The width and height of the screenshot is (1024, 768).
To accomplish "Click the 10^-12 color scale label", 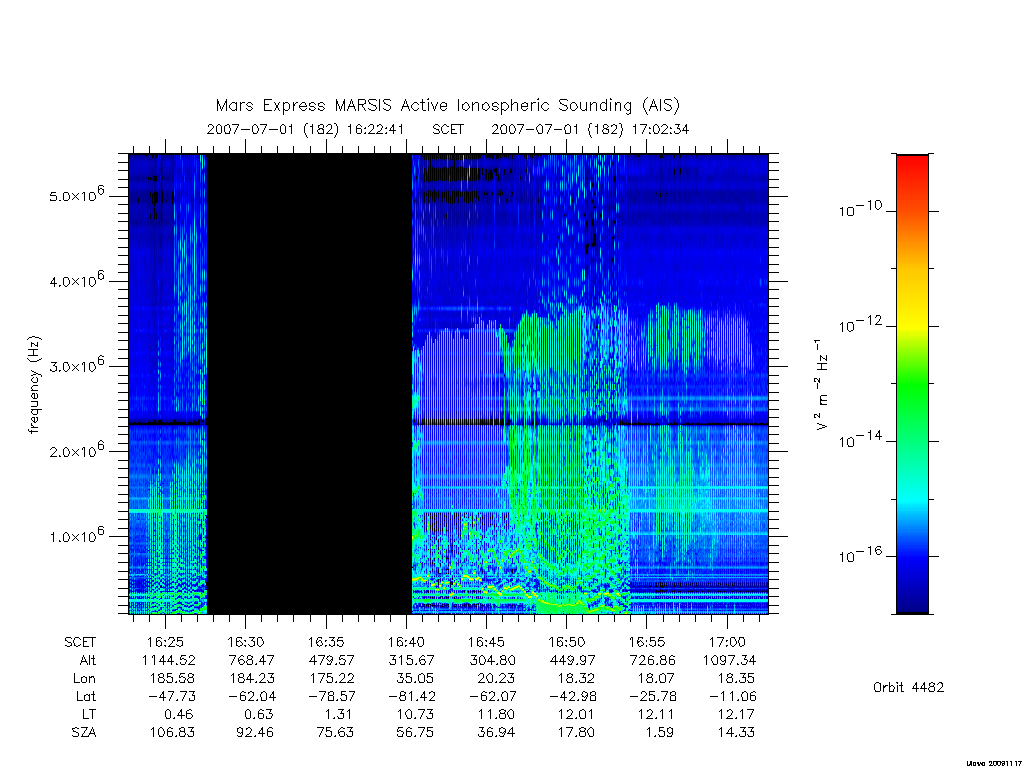I will [860, 325].
